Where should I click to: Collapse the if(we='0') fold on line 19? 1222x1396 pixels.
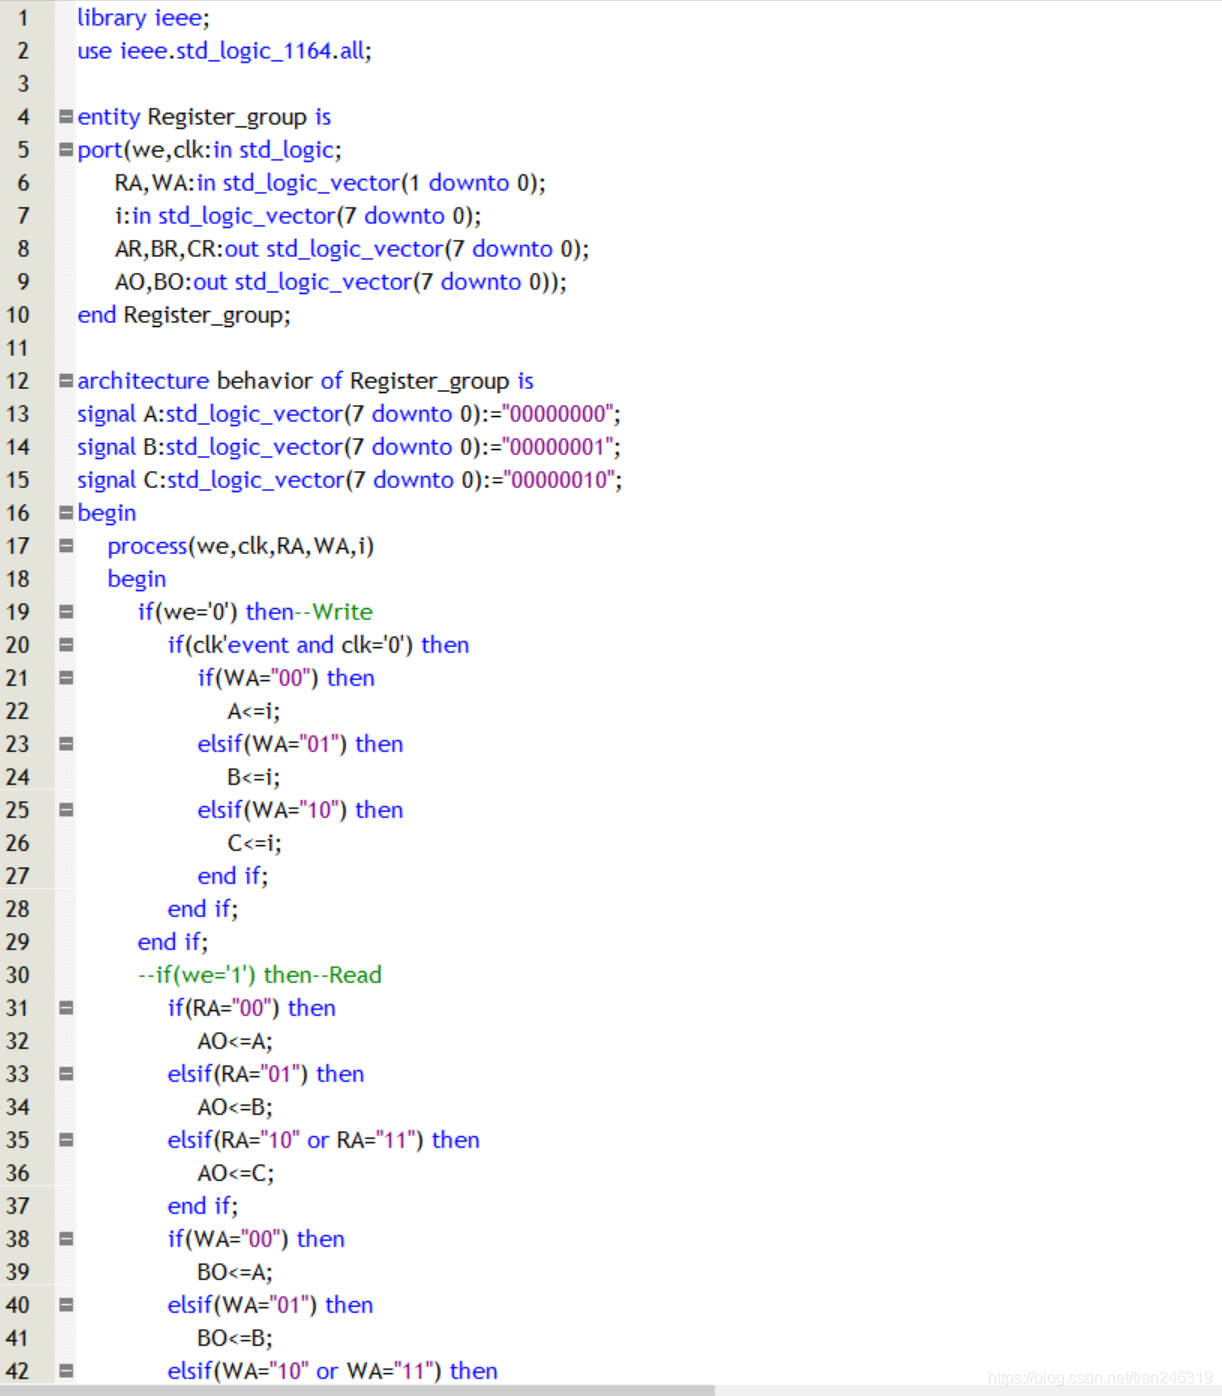coord(66,612)
